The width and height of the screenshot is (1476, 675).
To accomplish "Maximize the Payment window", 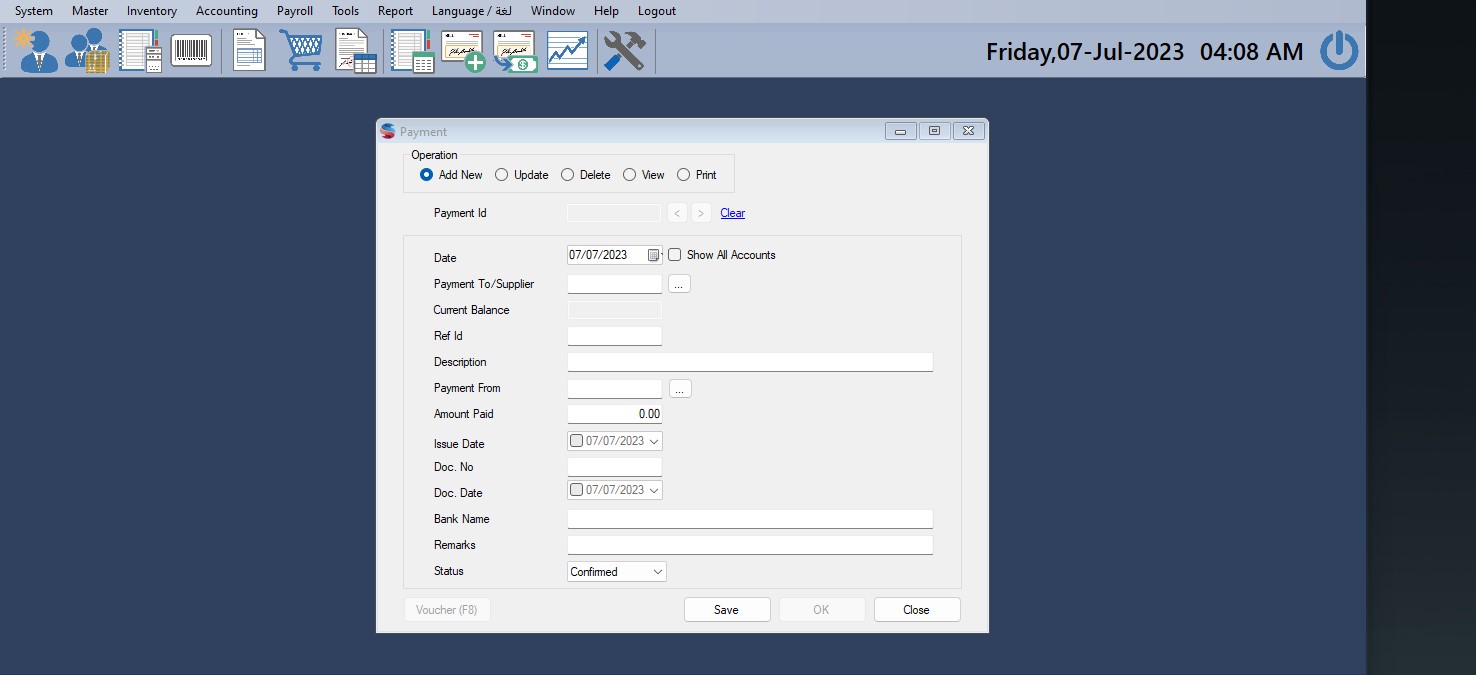I will point(935,131).
